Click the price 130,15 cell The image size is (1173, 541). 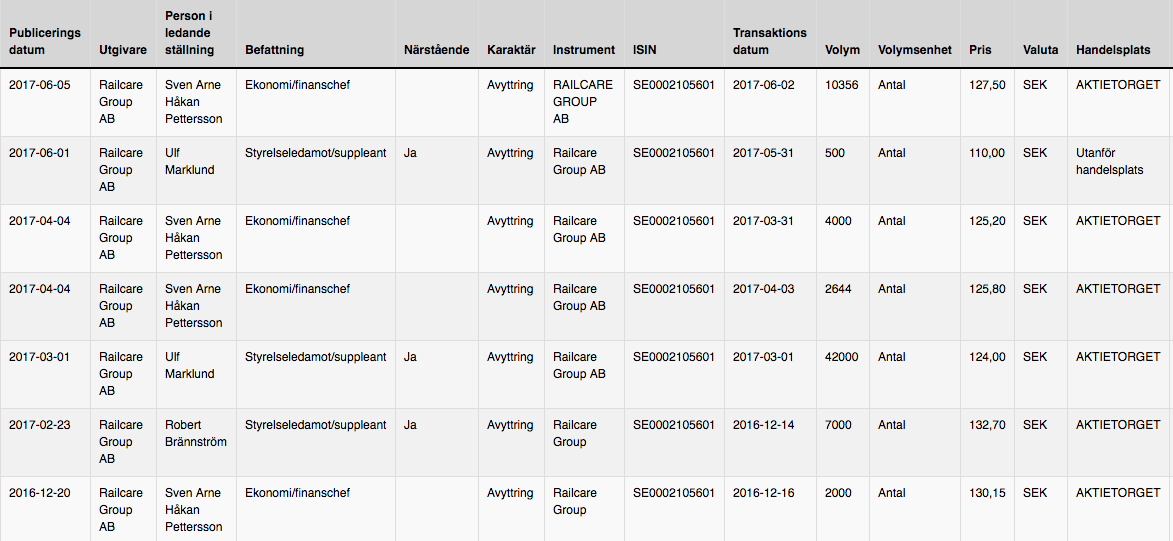(x=987, y=509)
